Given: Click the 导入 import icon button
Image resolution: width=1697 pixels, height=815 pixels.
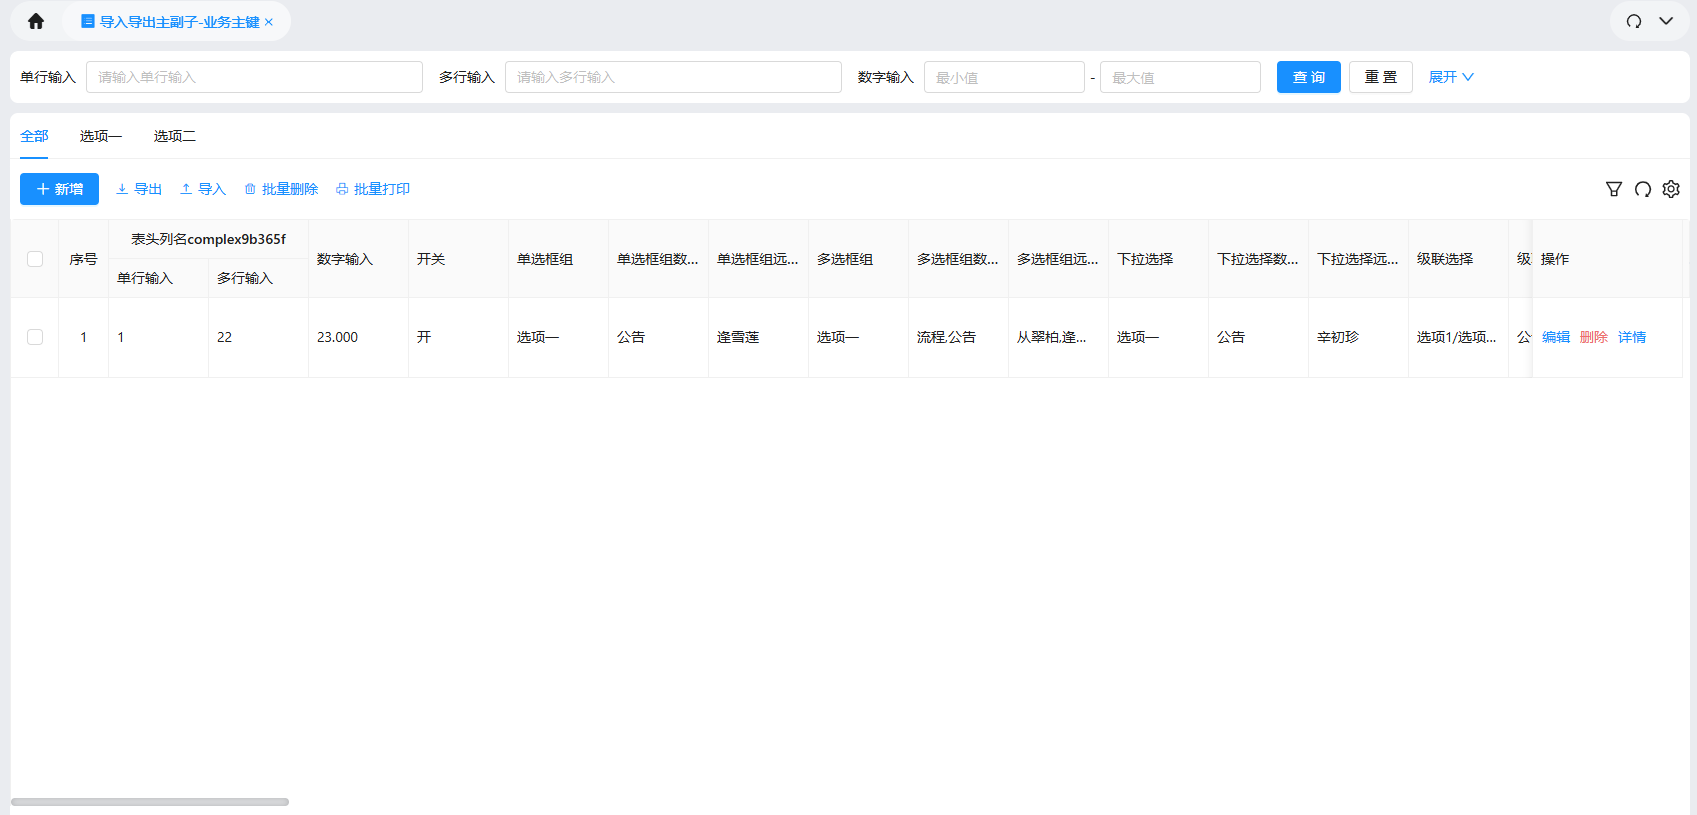Looking at the screenshot, I should pos(203,189).
